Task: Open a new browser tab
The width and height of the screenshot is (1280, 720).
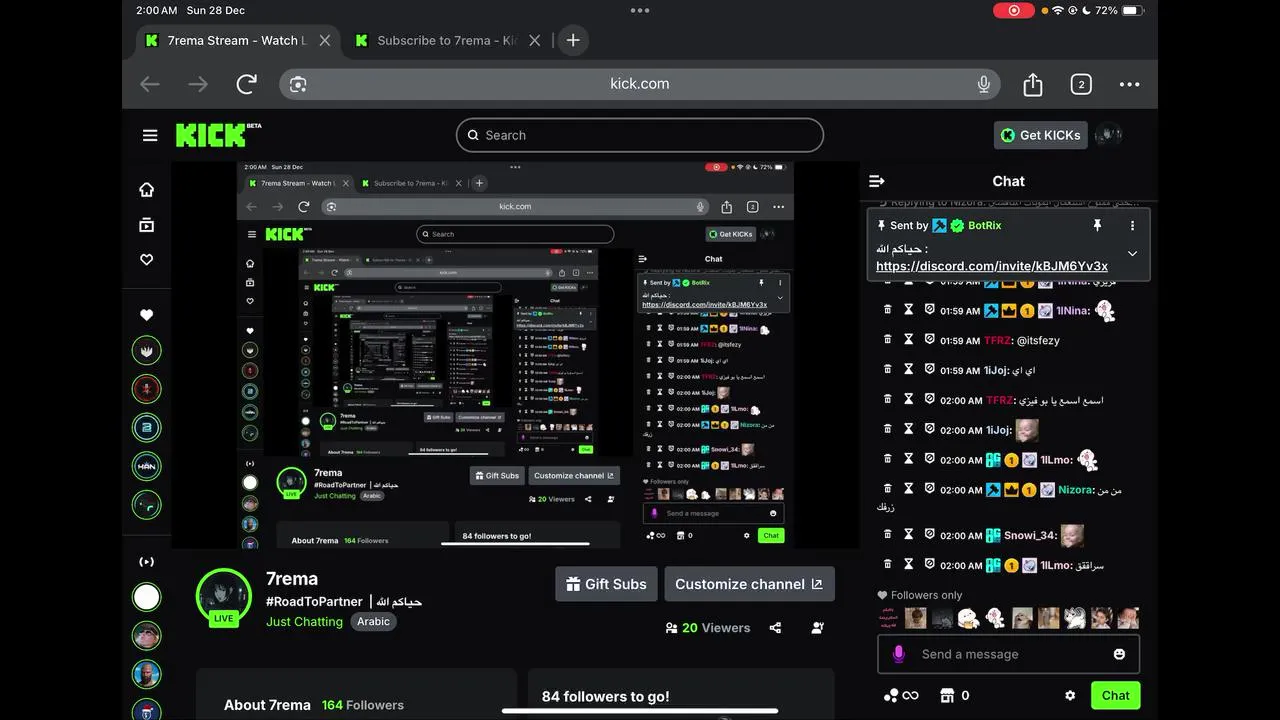Action: click(x=573, y=40)
